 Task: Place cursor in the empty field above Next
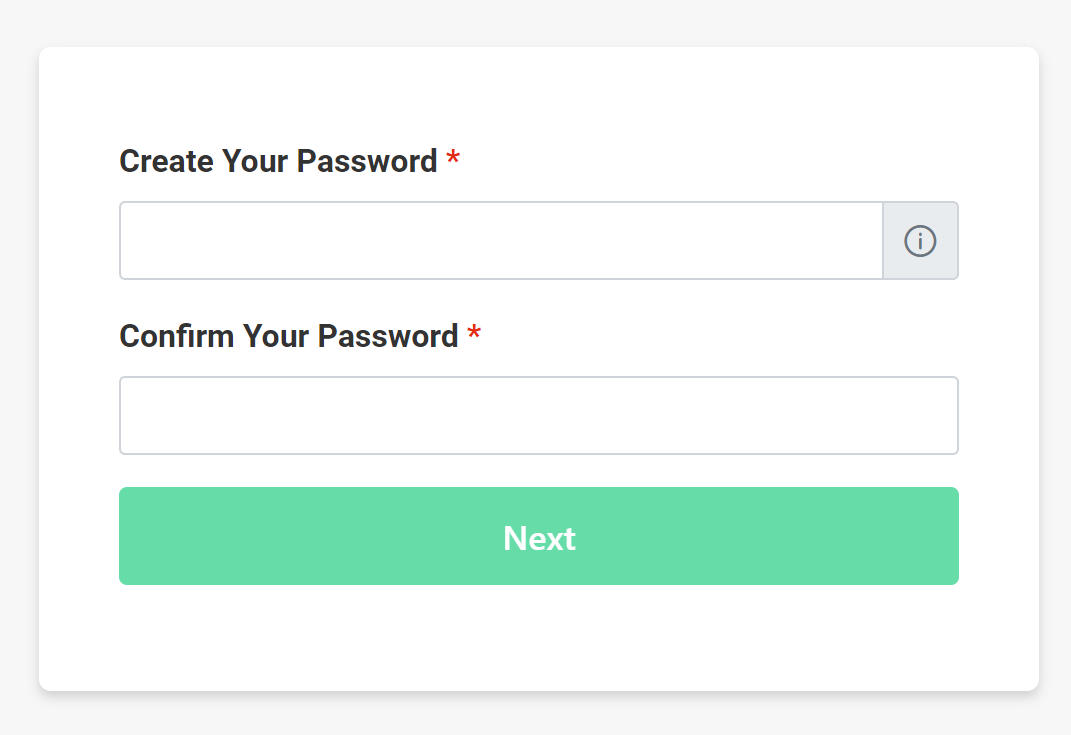[x=539, y=415]
